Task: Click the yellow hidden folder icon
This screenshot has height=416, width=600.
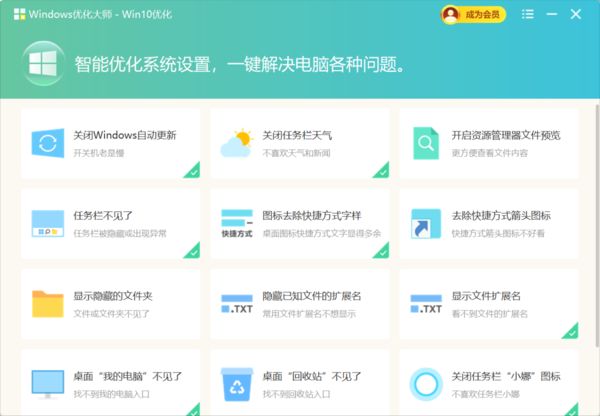Action: (47, 303)
